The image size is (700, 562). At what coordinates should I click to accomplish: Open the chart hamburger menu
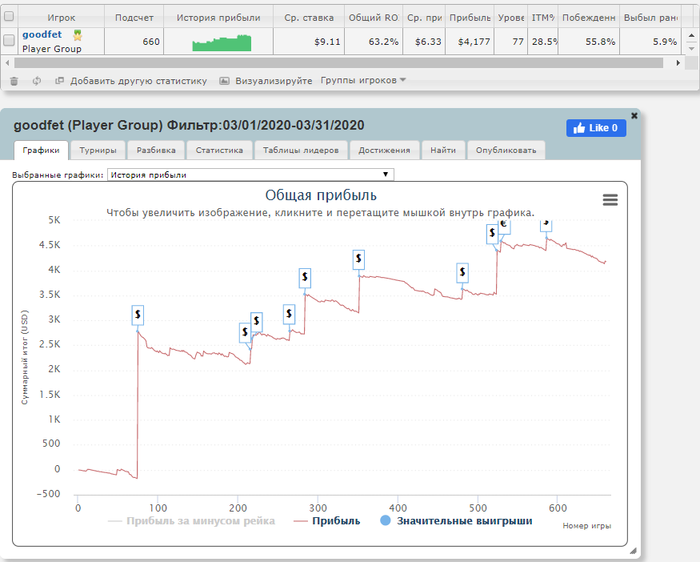point(610,200)
